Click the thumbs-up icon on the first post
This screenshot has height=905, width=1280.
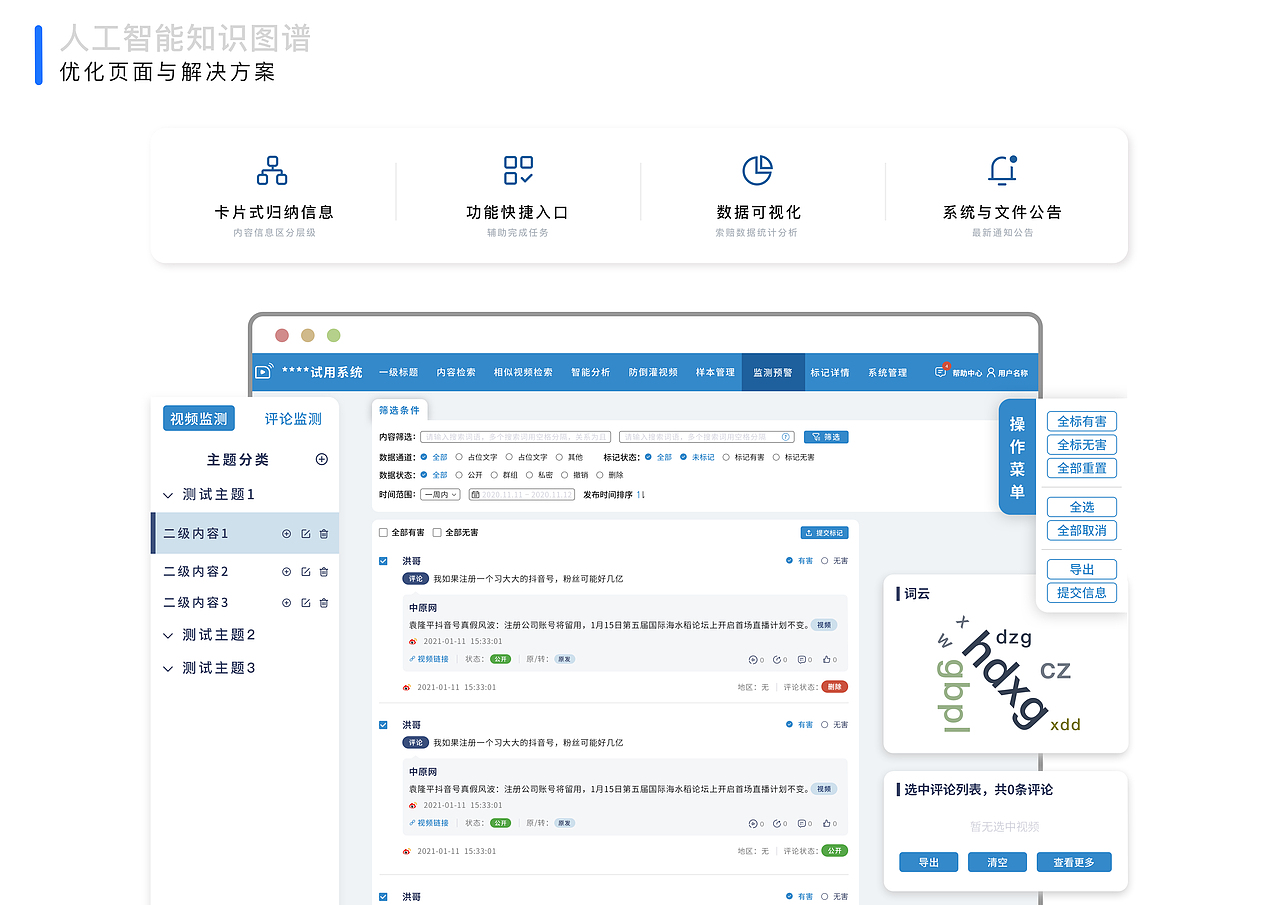[829, 659]
